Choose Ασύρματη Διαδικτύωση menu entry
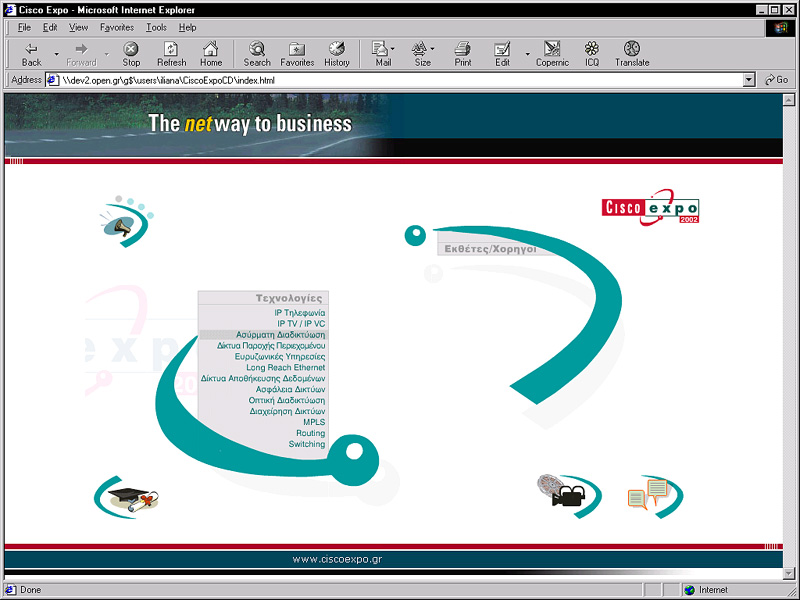800x600 pixels. [x=280, y=335]
